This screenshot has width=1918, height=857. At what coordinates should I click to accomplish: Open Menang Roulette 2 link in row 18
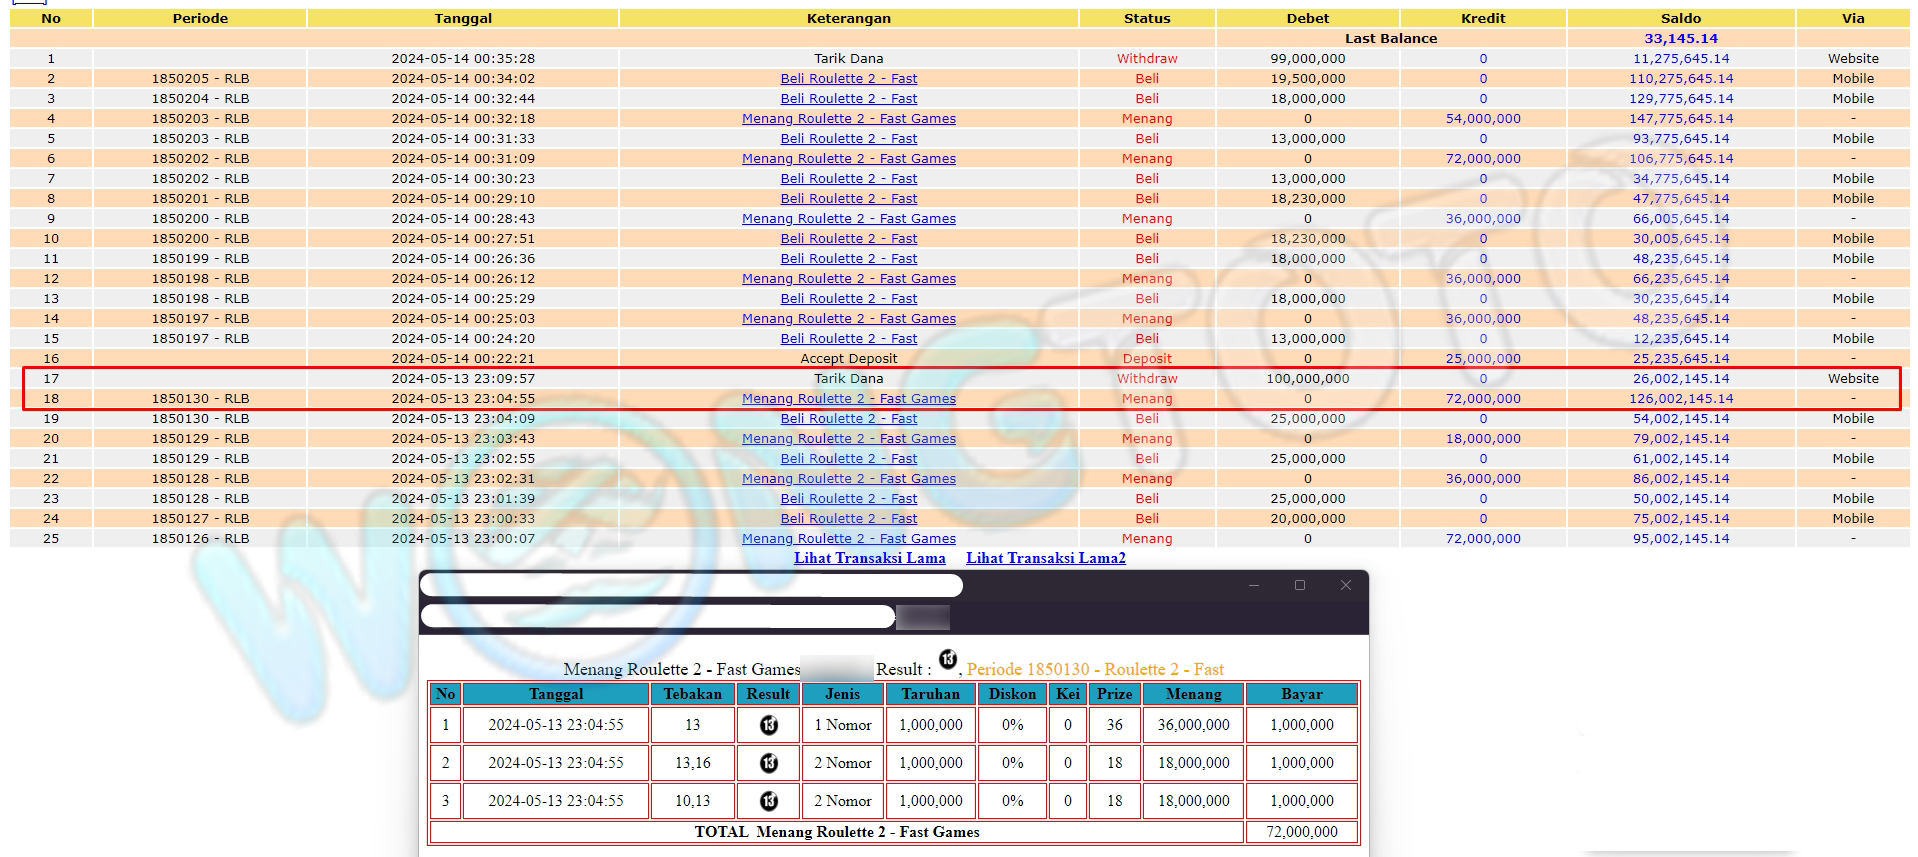pyautogui.click(x=848, y=398)
